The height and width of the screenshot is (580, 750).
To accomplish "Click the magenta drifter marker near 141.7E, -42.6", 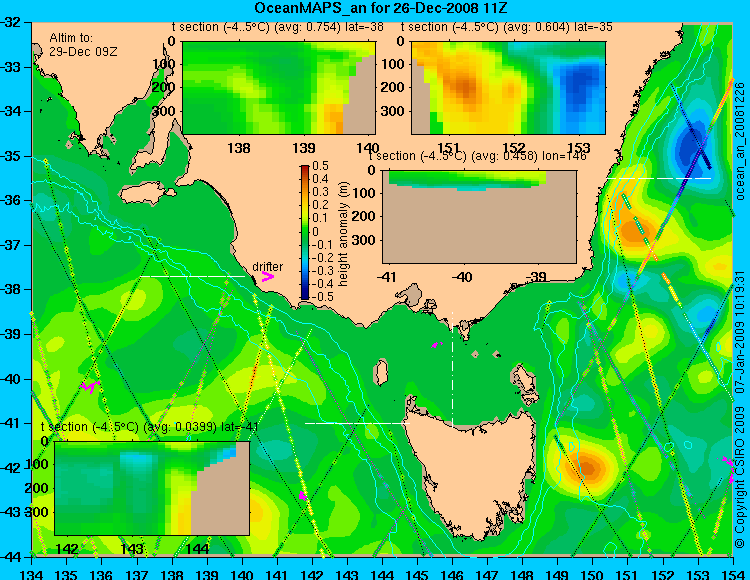I will (303, 495).
